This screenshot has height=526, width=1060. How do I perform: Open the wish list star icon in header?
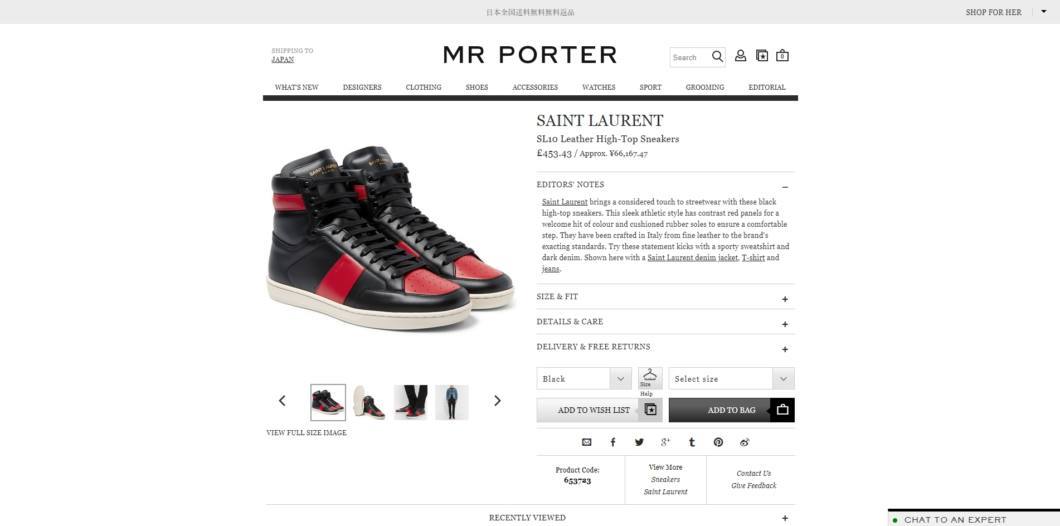762,56
